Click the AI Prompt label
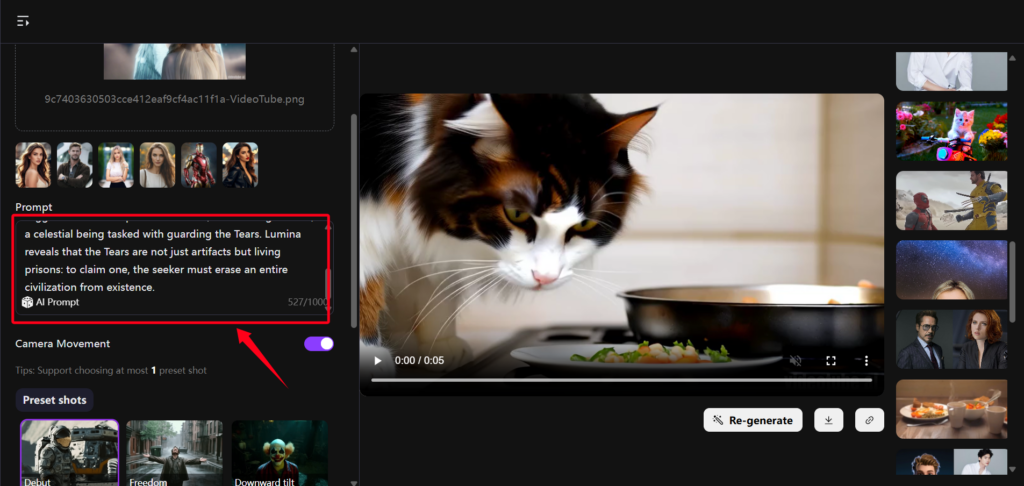 (57, 302)
